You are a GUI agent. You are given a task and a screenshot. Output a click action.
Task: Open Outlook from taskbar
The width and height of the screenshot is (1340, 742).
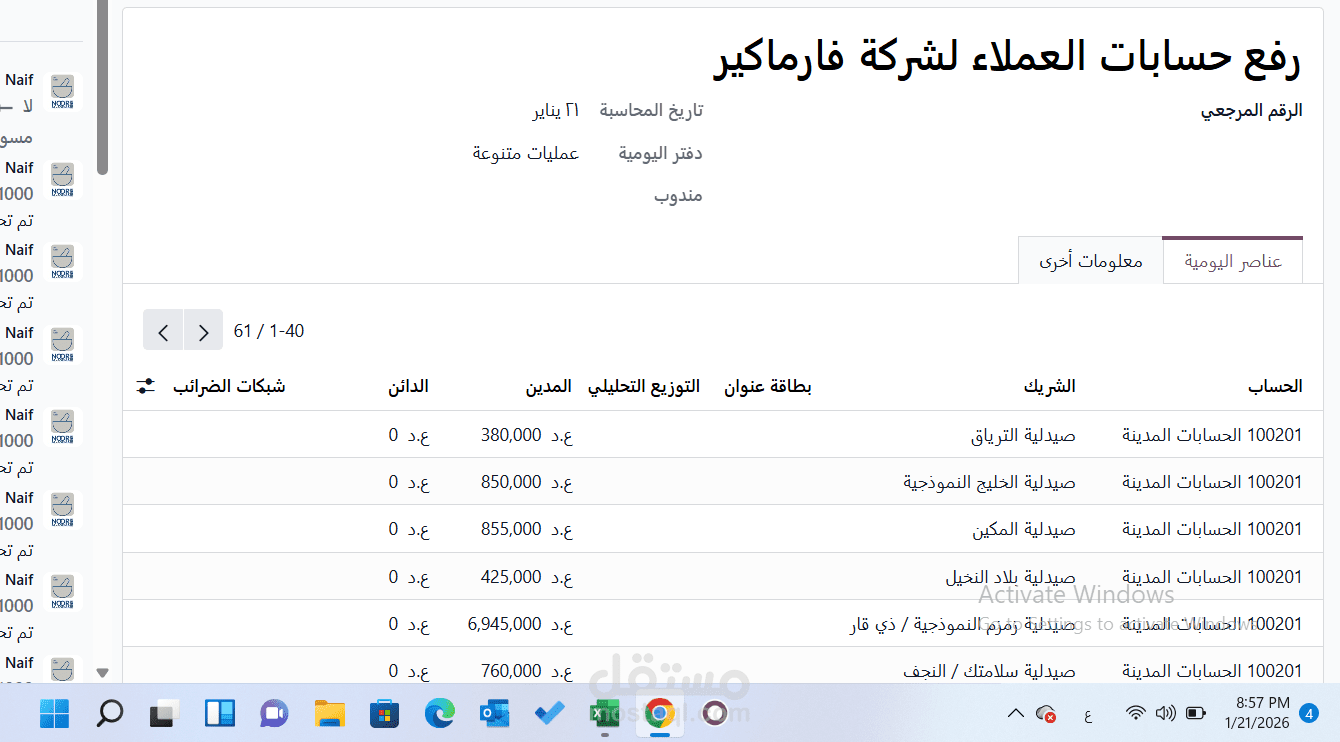494,714
